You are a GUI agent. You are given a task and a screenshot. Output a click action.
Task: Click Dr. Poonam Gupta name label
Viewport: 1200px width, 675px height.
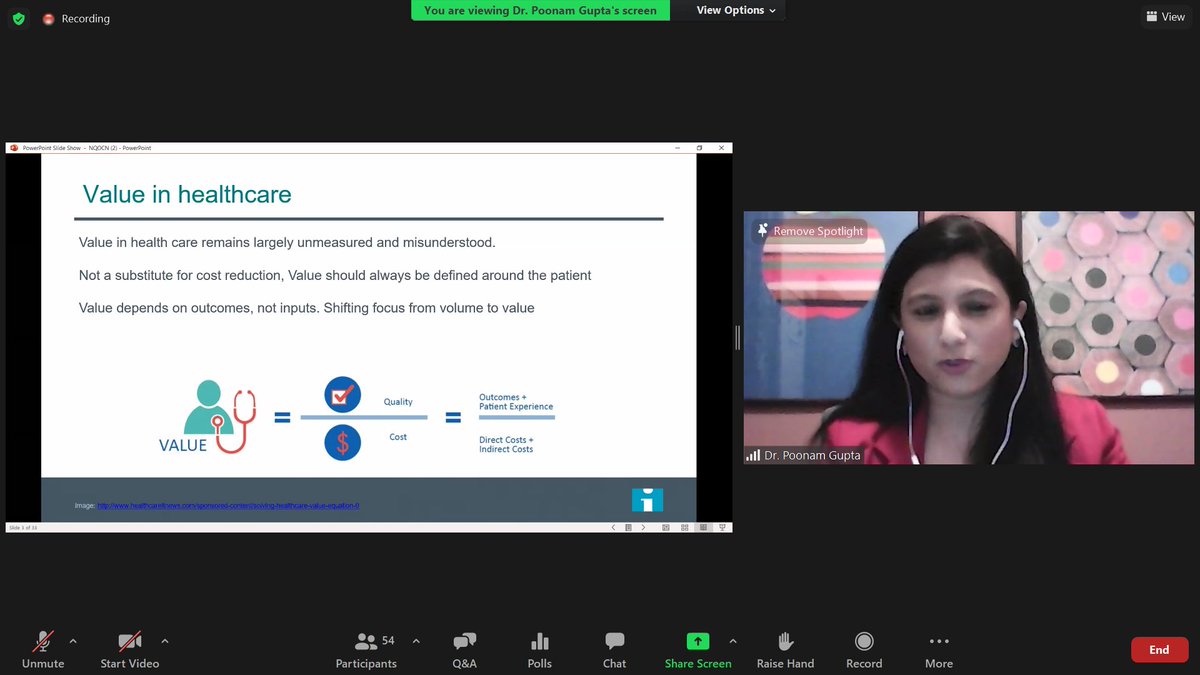click(x=812, y=455)
